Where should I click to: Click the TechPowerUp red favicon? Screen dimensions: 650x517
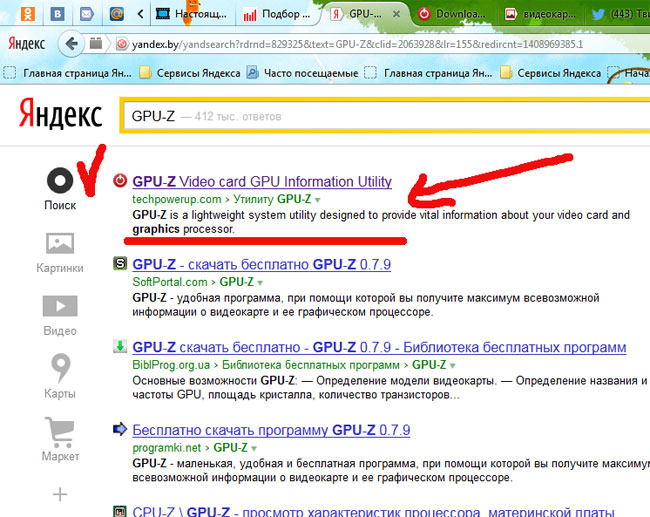[120, 180]
